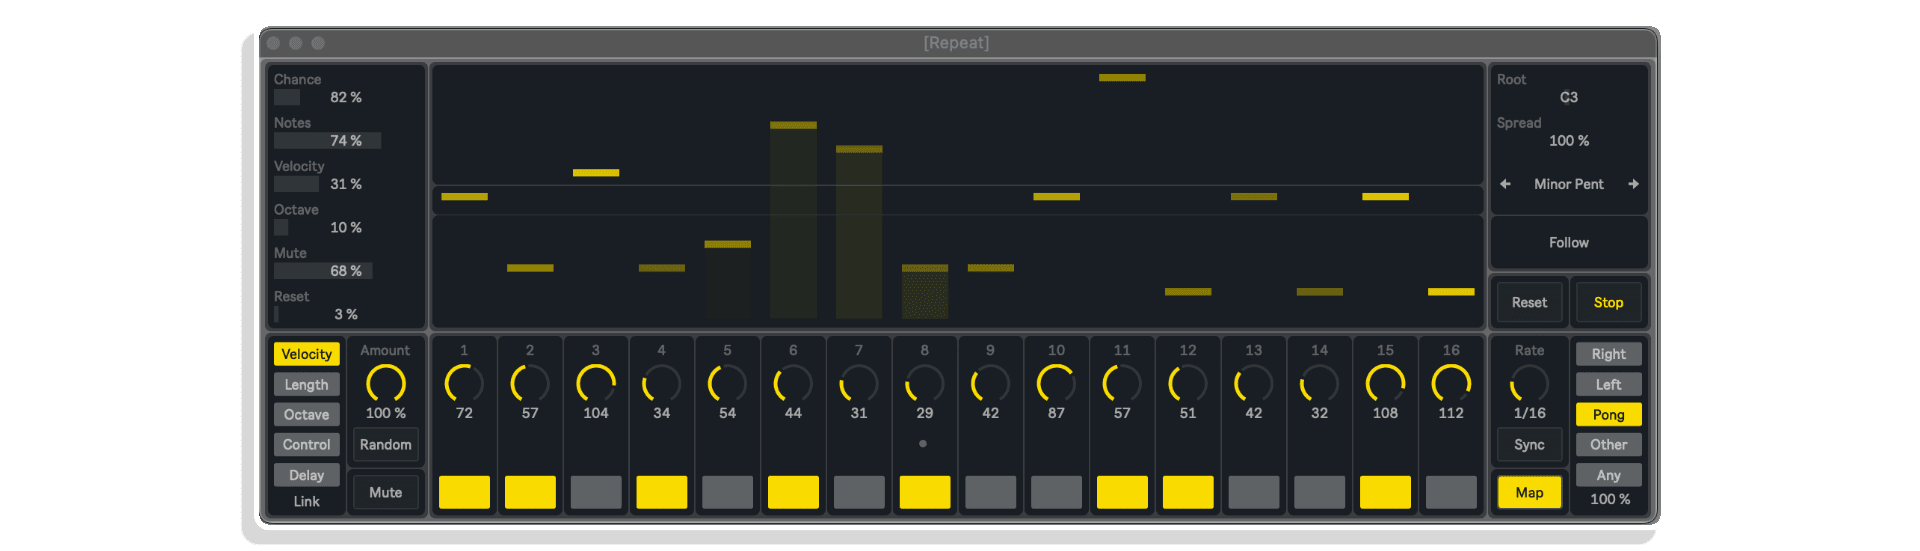Click the step 4 knob showing 34
Image resolution: width=1920 pixels, height=551 pixels.
pos(661,383)
